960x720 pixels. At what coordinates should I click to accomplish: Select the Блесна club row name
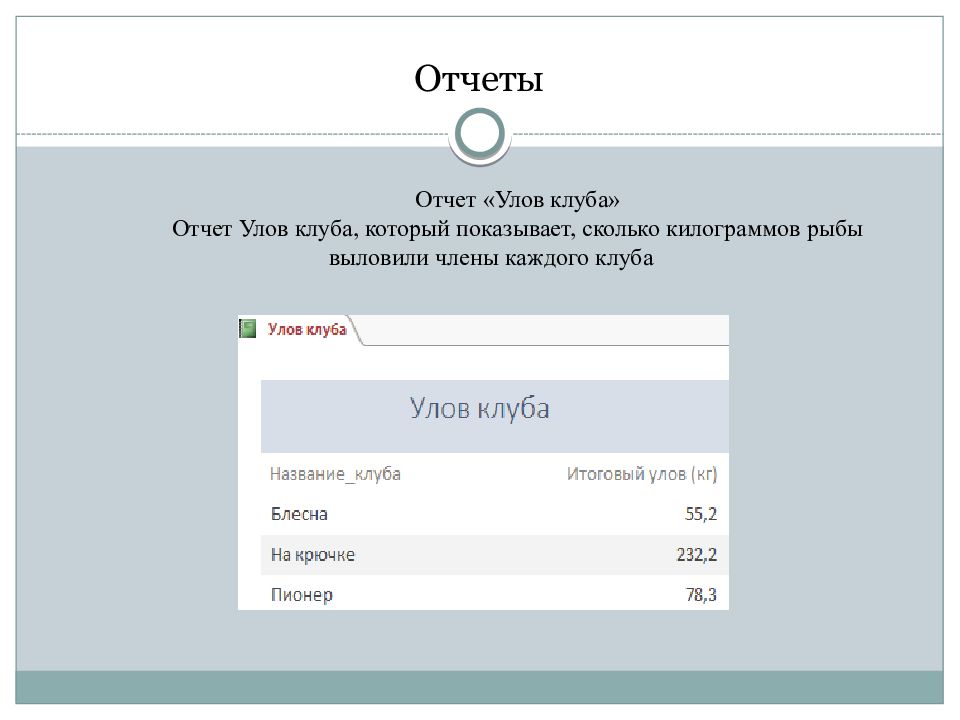coord(299,514)
